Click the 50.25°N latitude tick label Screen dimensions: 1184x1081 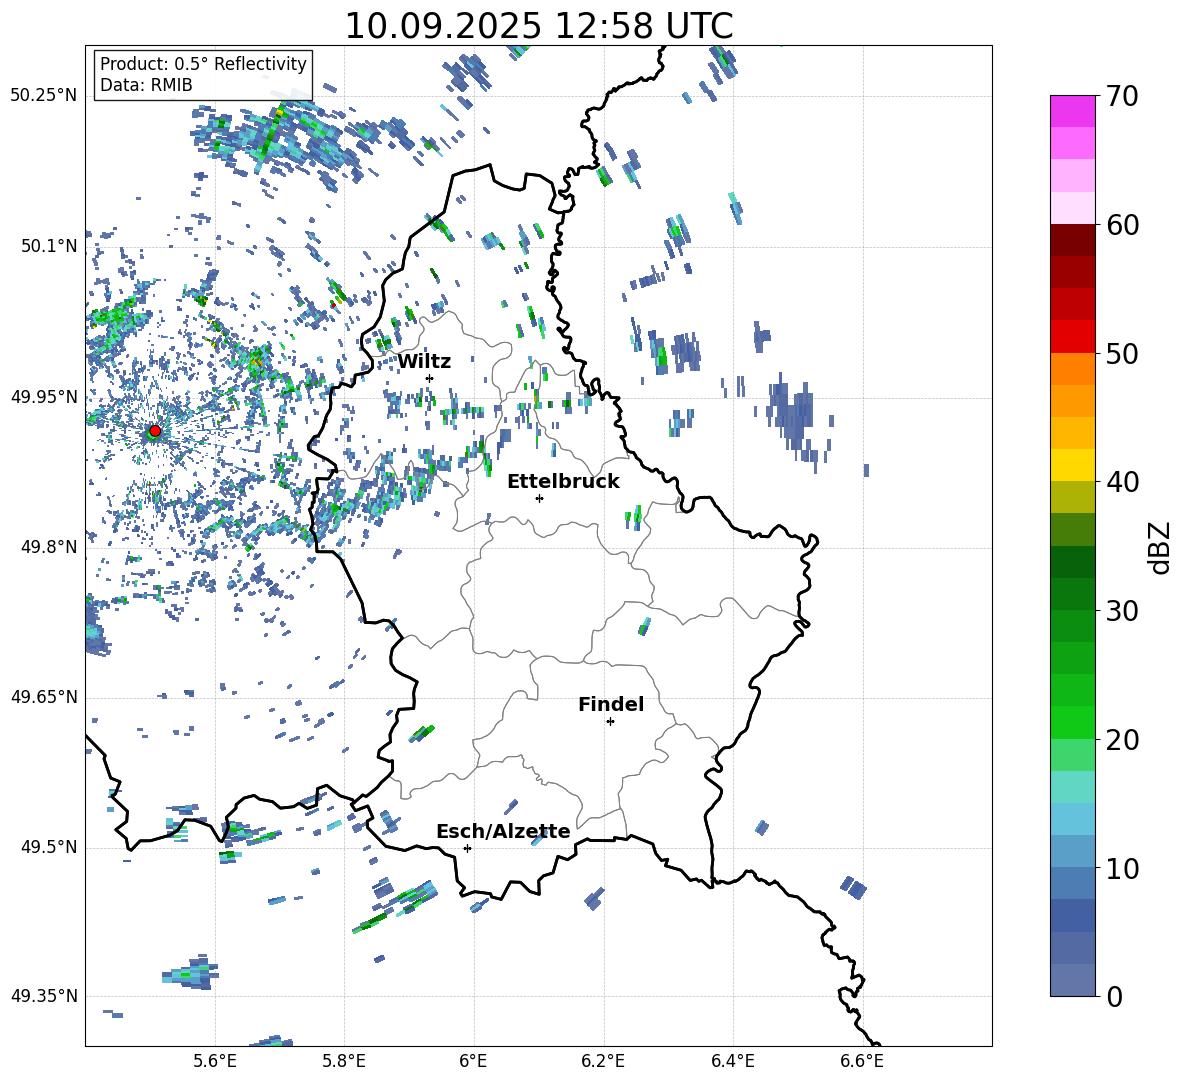click(x=43, y=95)
